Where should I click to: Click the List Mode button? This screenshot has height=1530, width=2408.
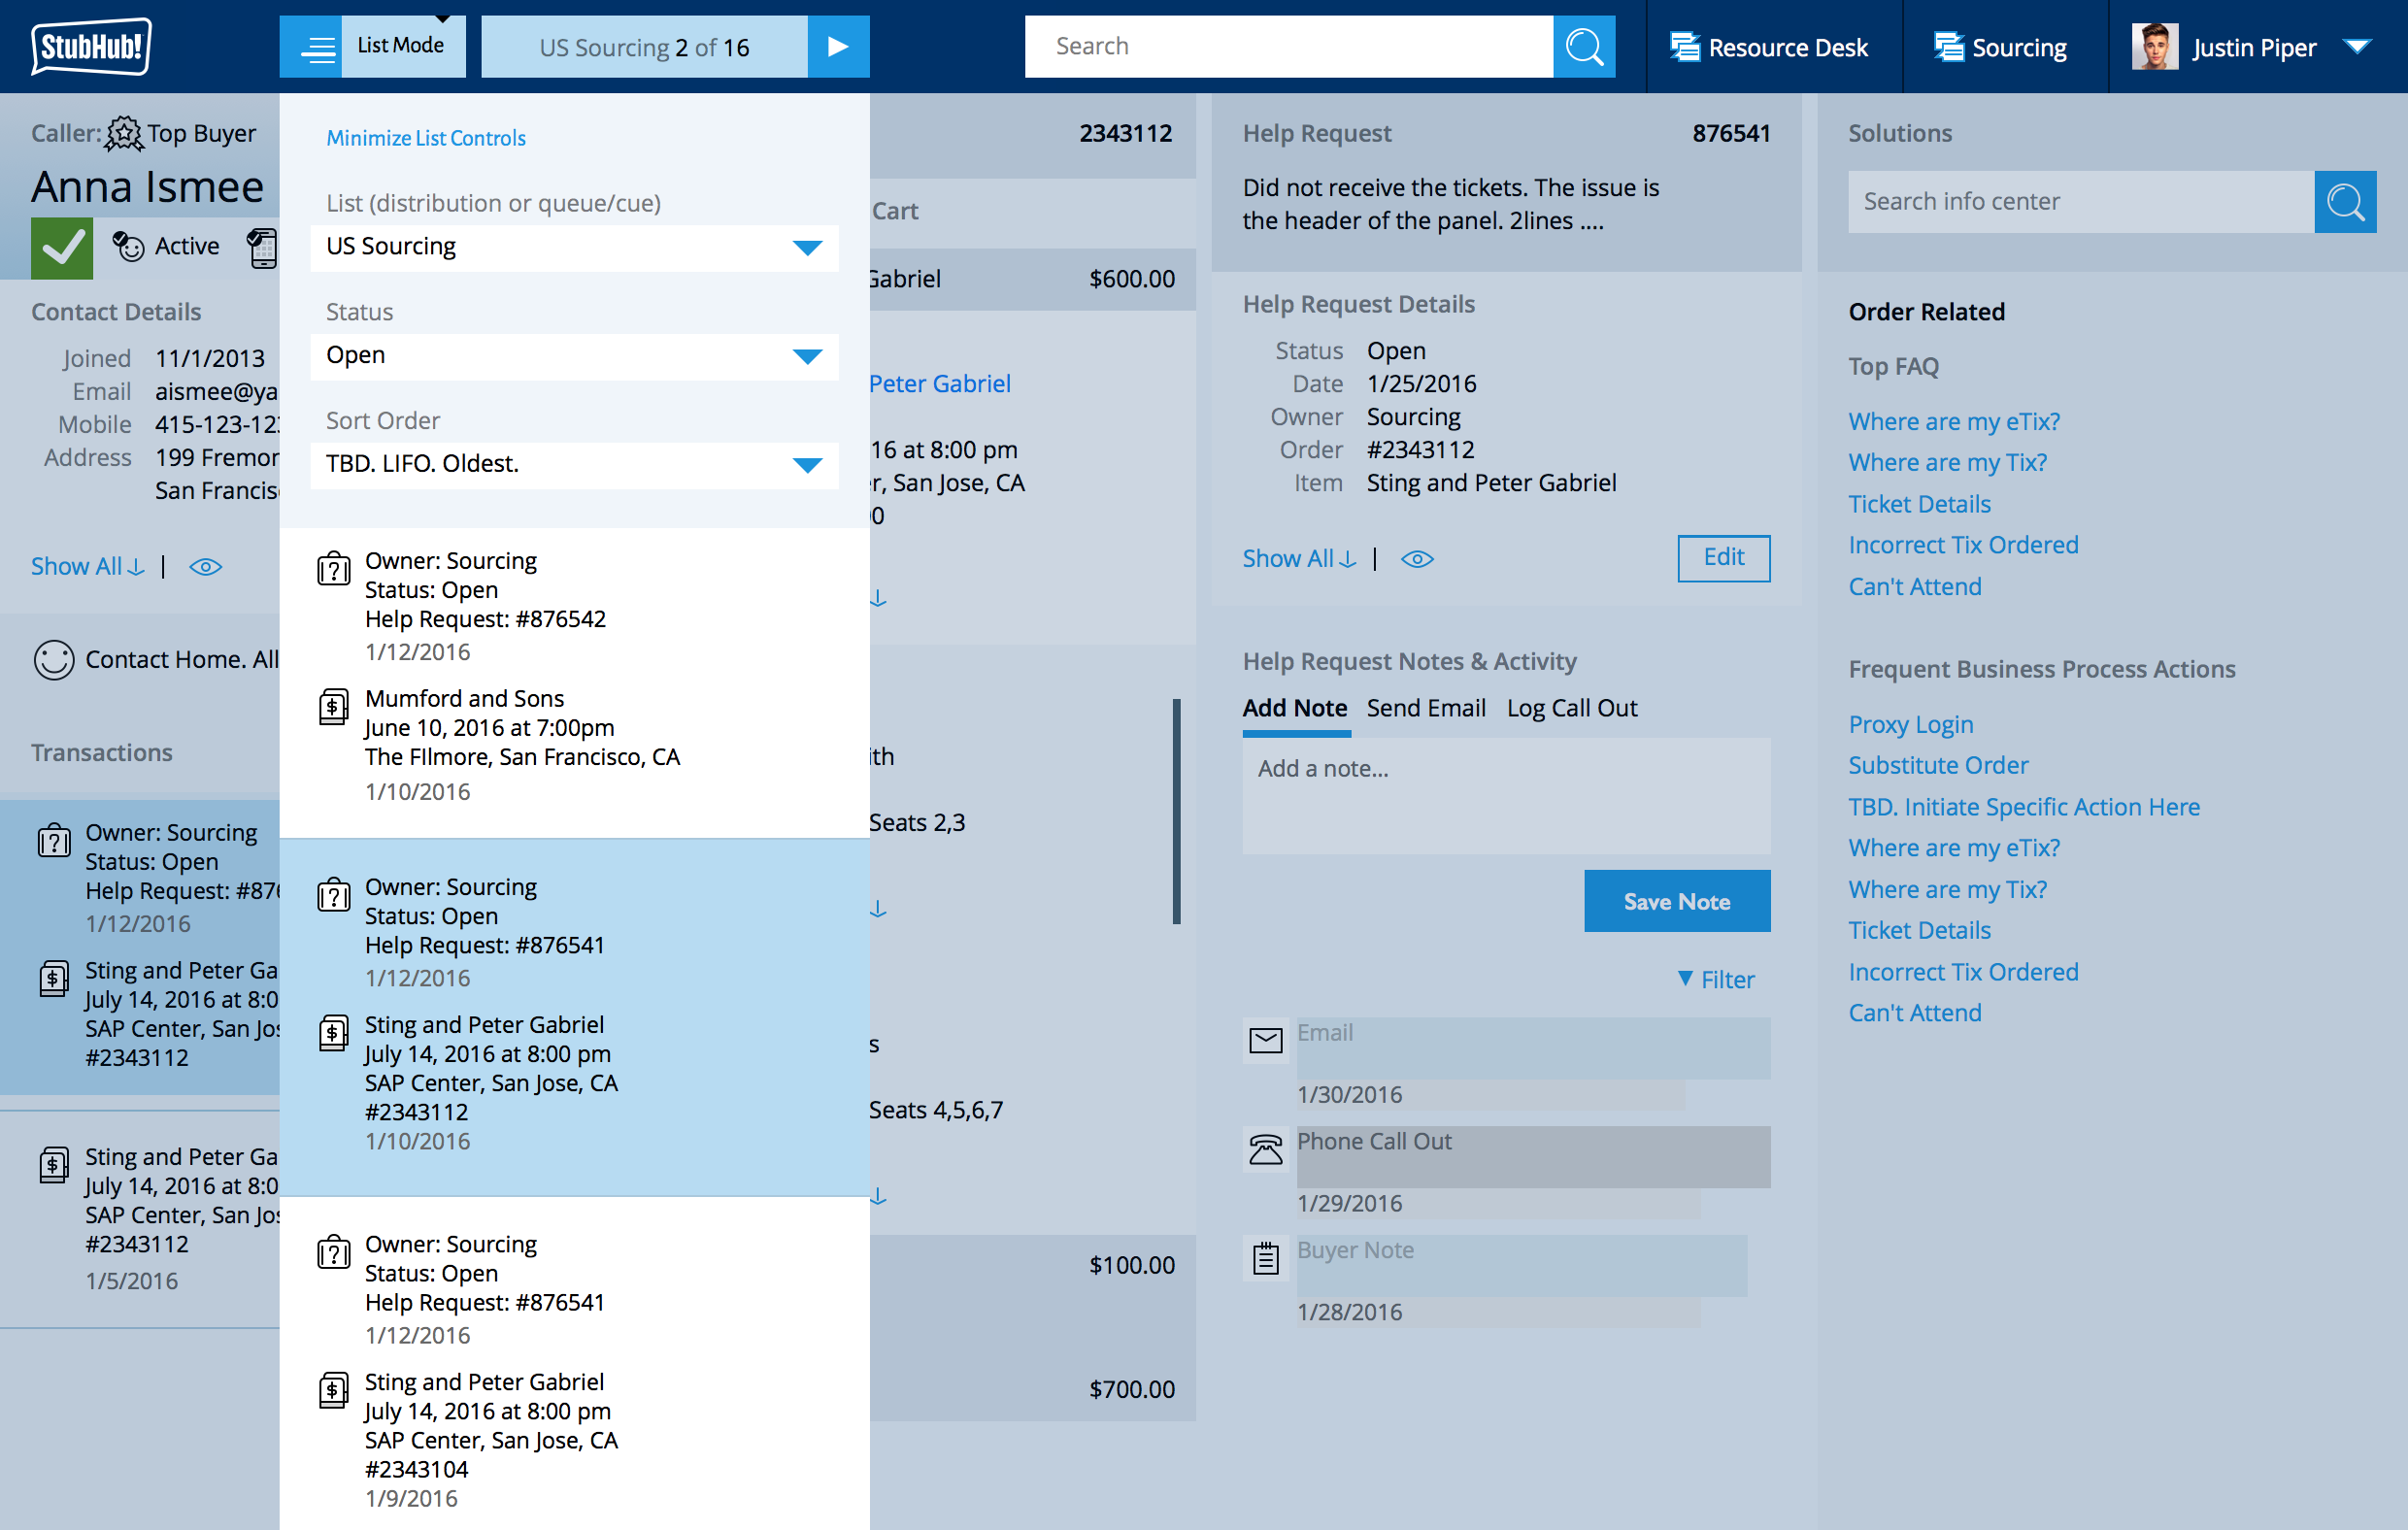(x=403, y=46)
